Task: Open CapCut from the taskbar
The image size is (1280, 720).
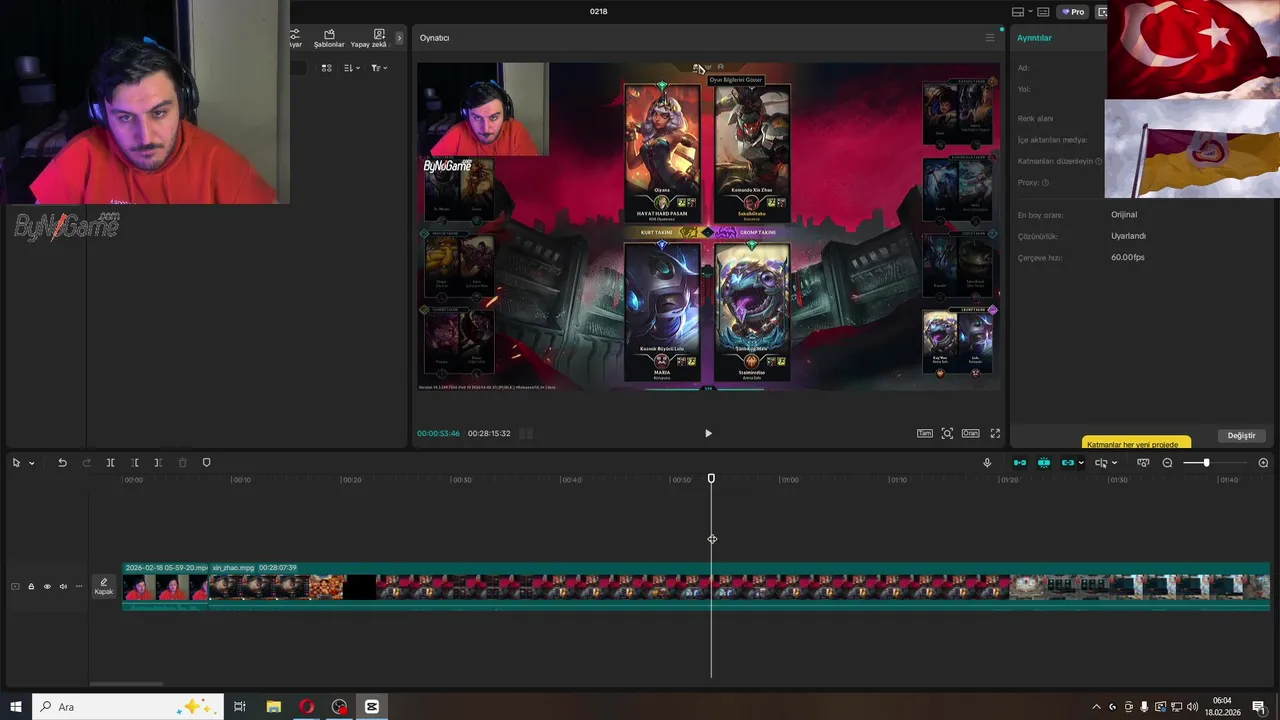Action: pos(372,706)
